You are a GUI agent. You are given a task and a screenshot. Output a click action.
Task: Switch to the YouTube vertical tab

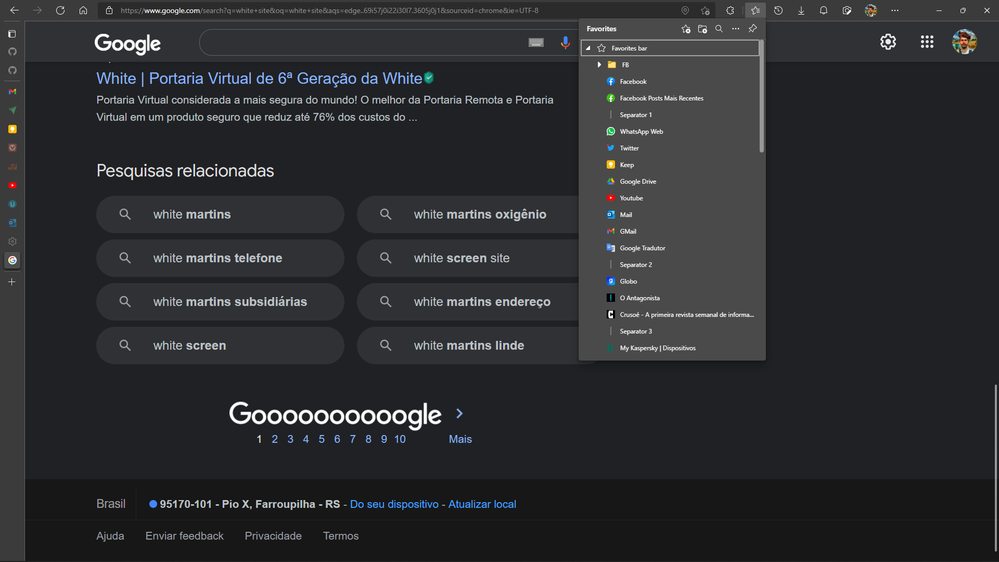[12, 185]
